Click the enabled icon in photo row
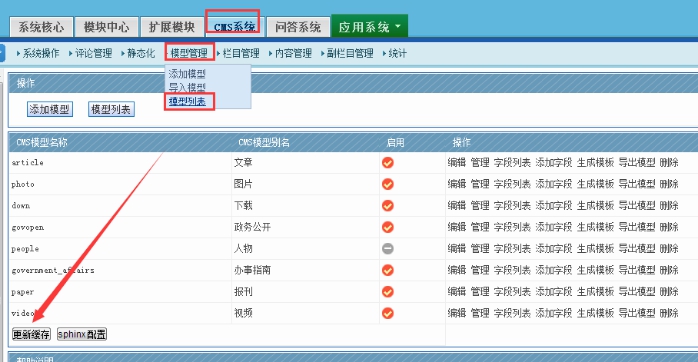This screenshot has height=362, width=698. (388, 184)
